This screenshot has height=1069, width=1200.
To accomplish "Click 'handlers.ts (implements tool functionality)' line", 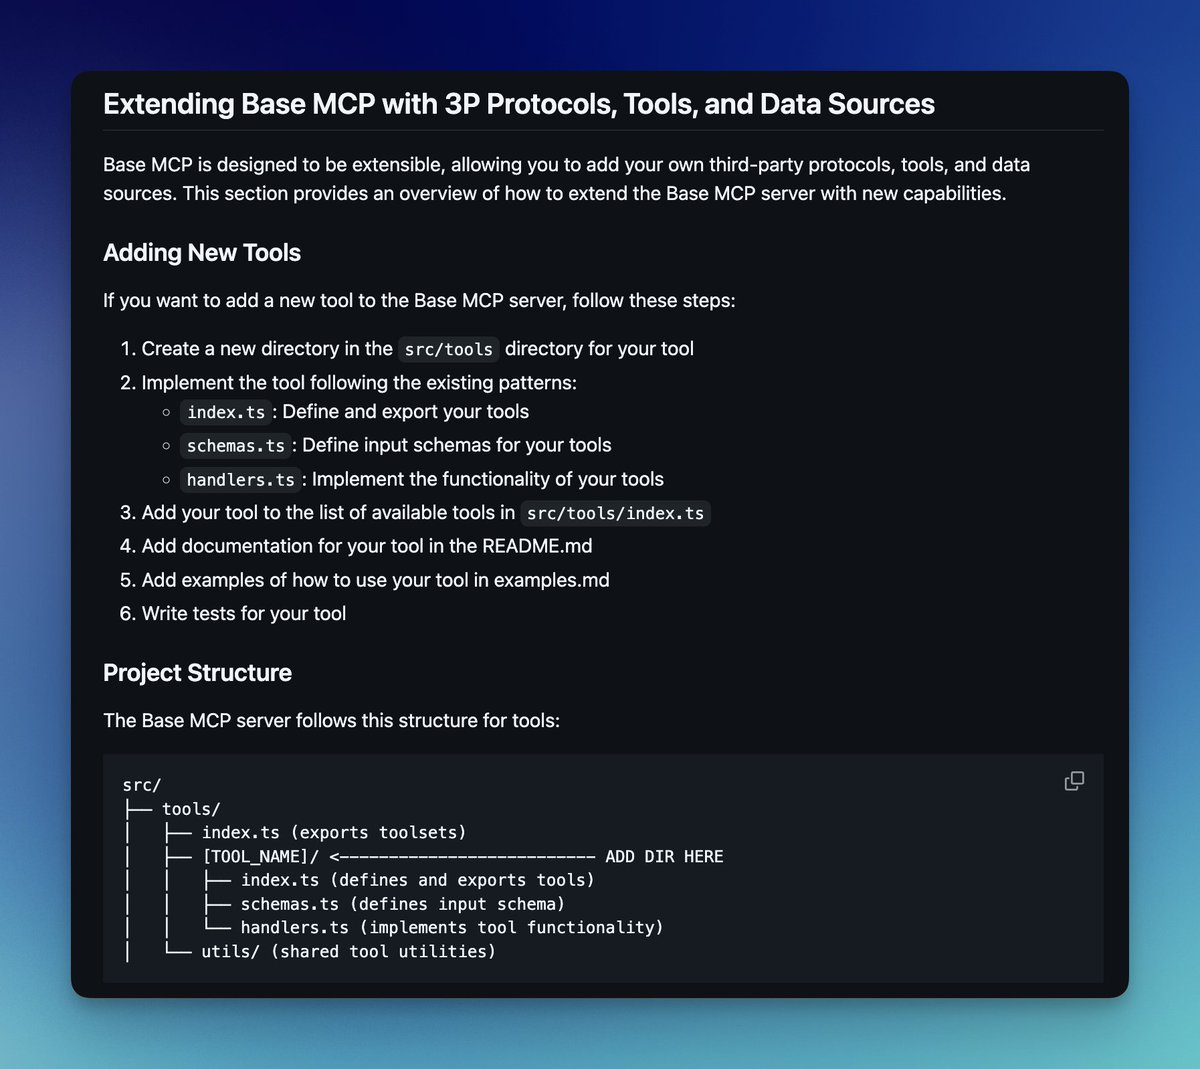I will 452,928.
